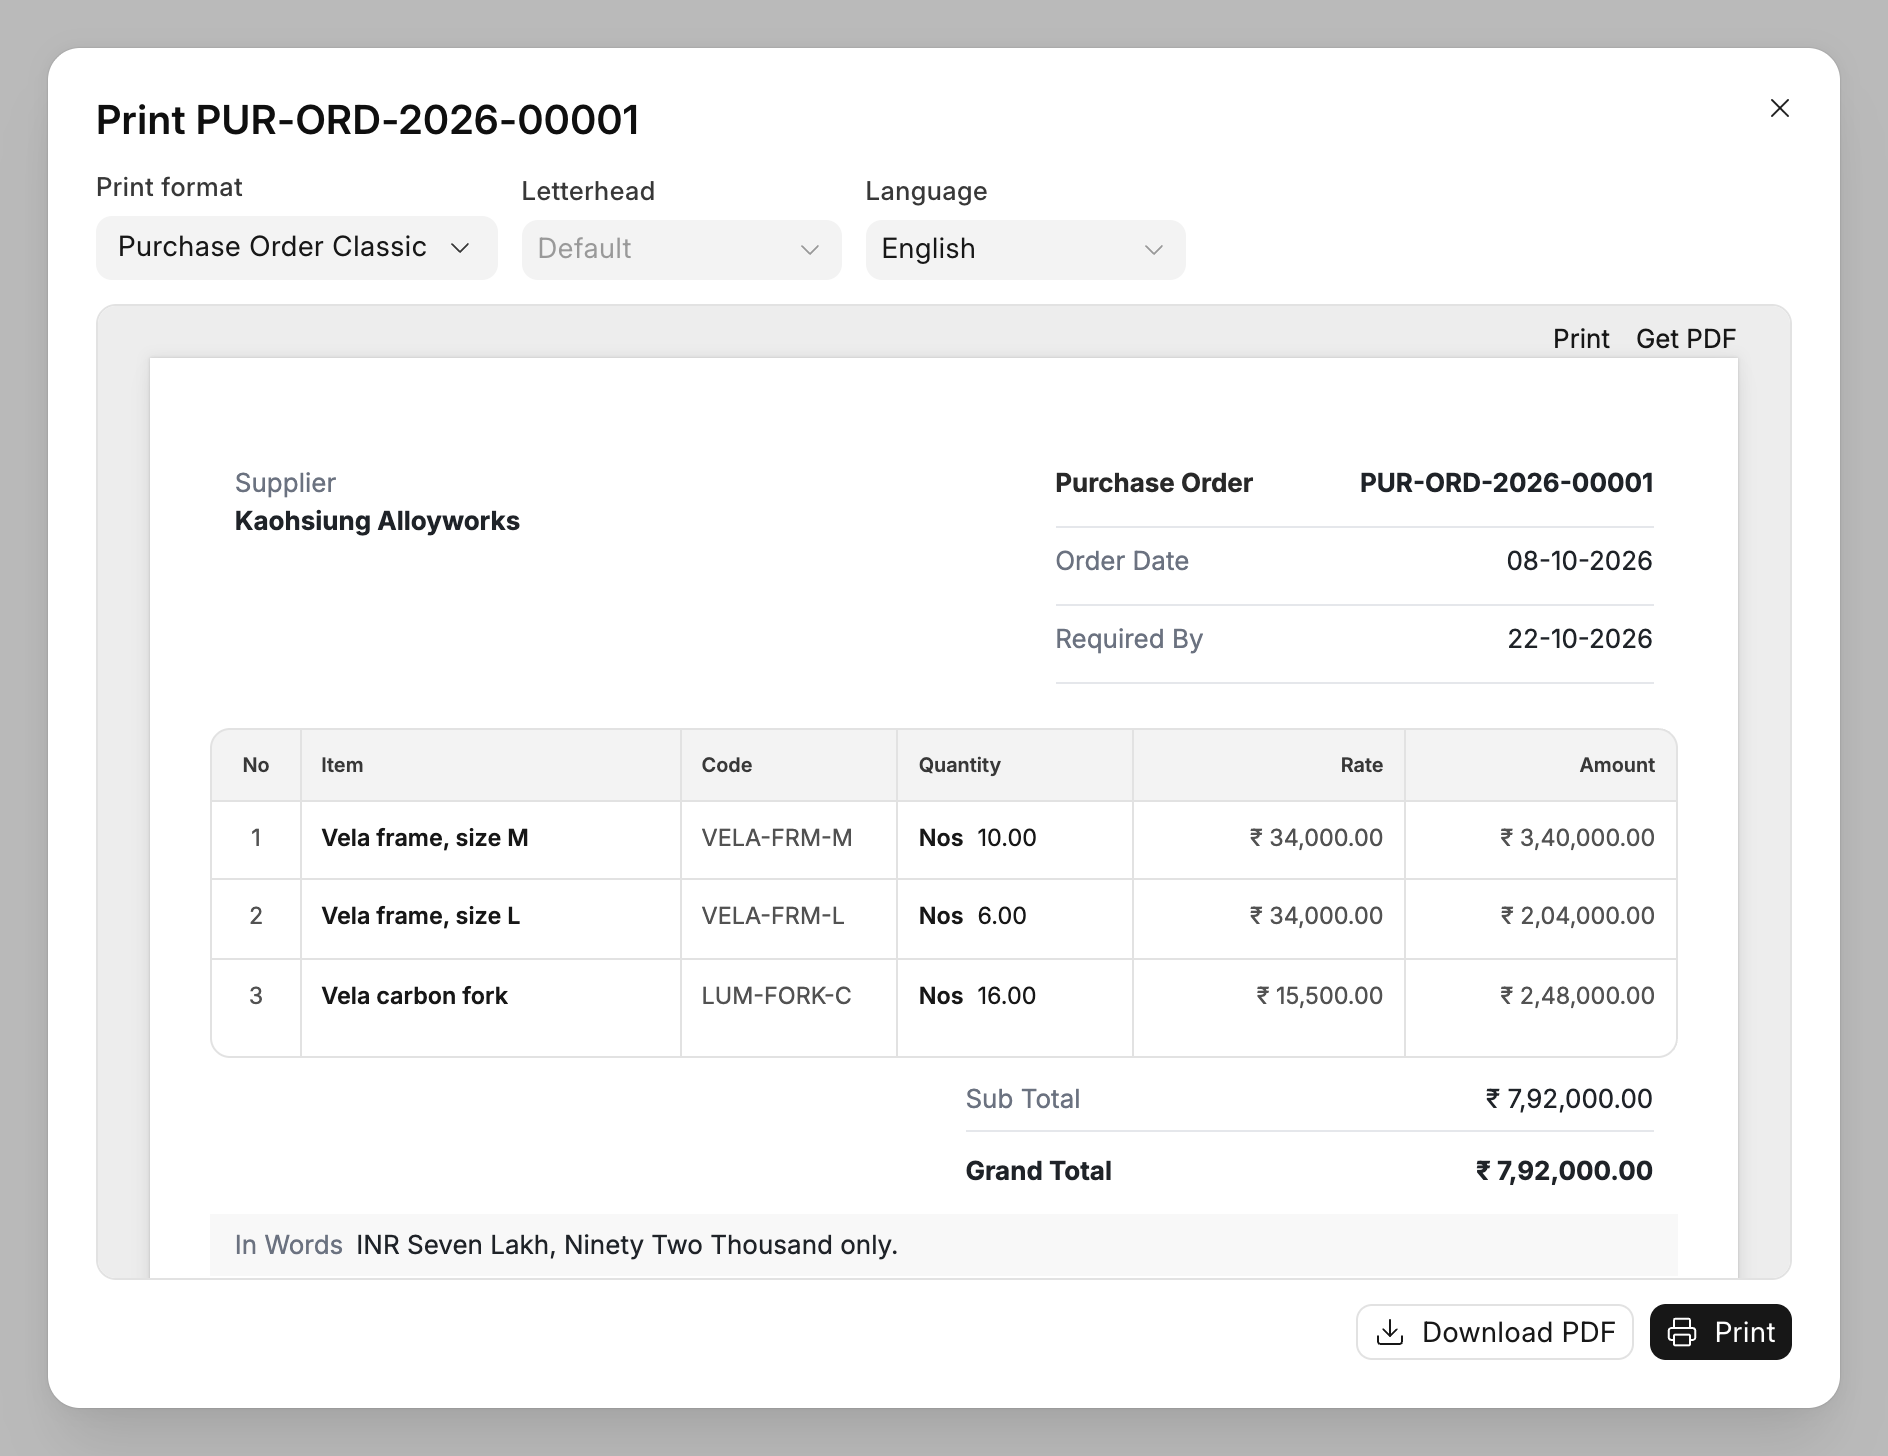Image resolution: width=1888 pixels, height=1456 pixels.
Task: Click the Print button label at the bottom
Action: click(1745, 1332)
